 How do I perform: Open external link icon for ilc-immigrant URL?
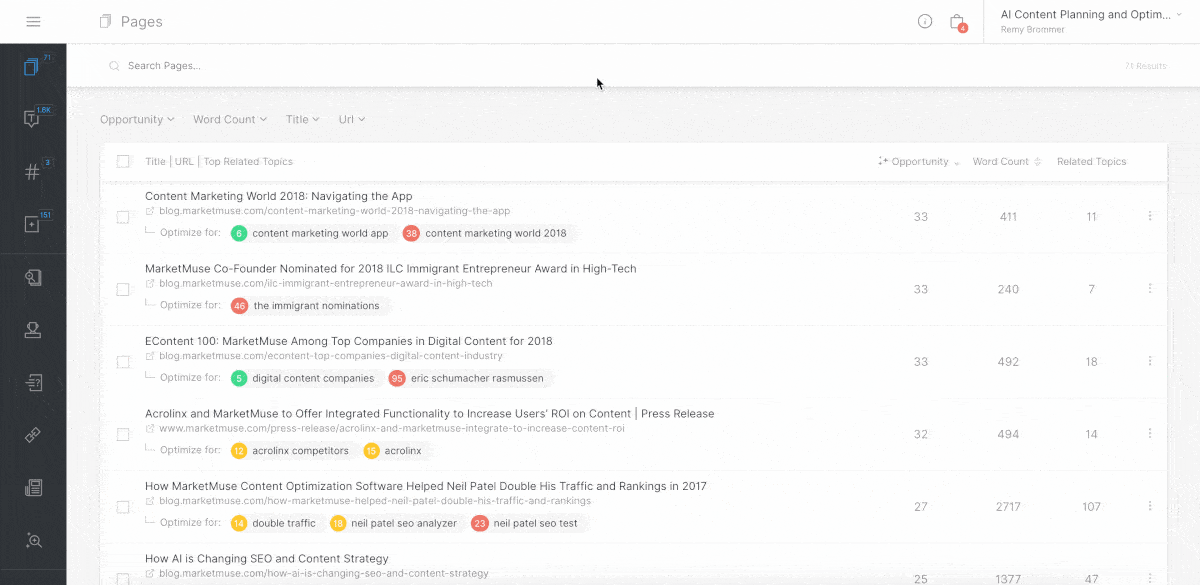150,283
